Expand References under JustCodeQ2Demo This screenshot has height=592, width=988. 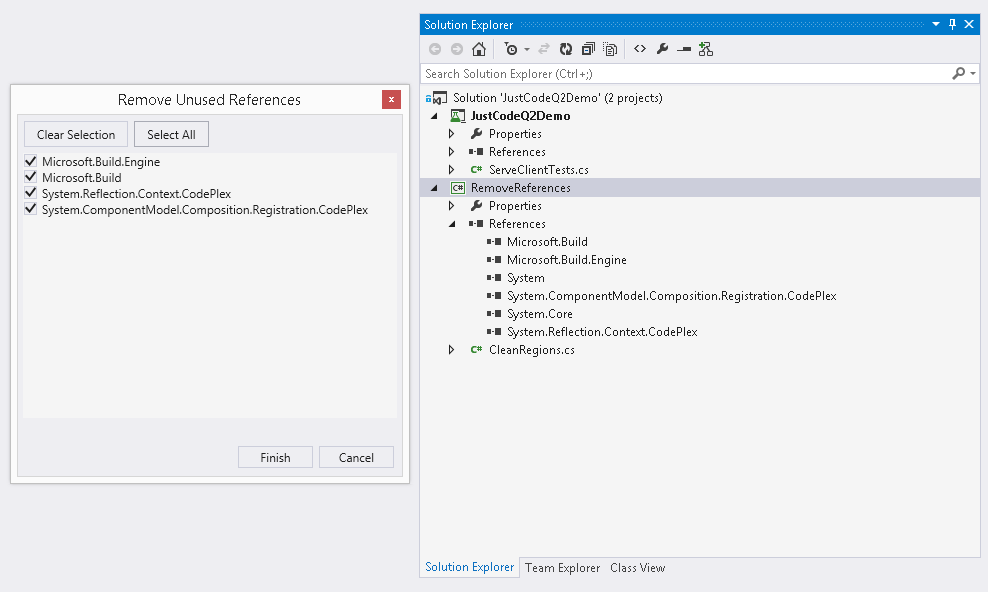pyautogui.click(x=452, y=152)
